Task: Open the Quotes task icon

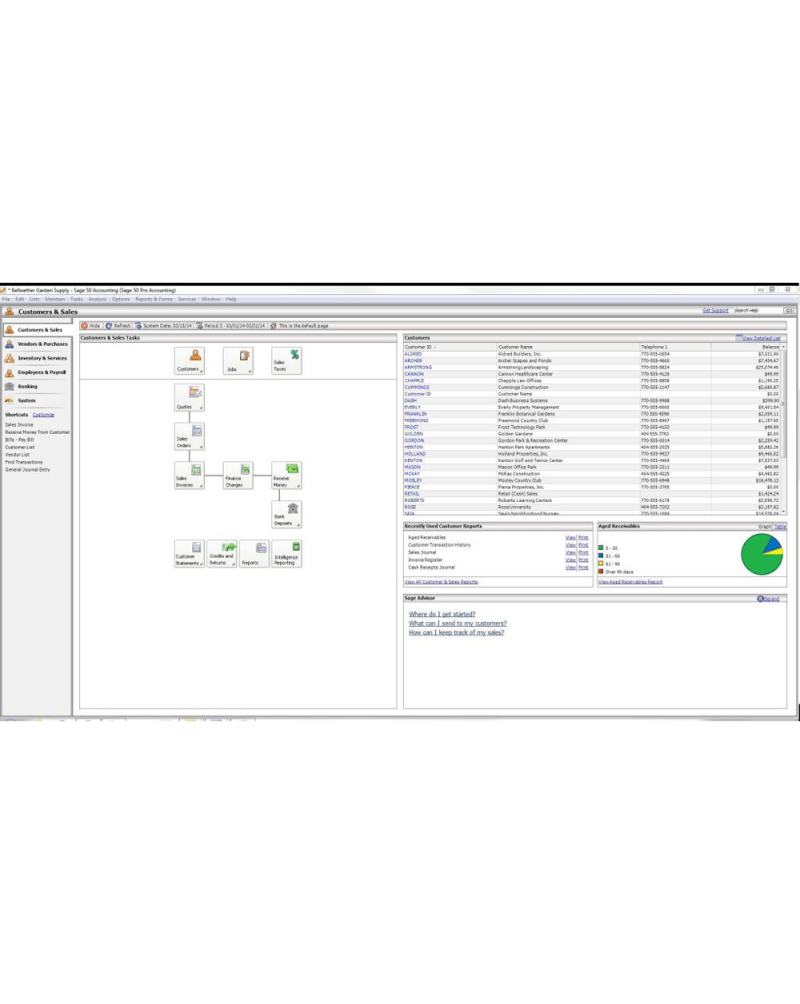Action: coord(189,398)
